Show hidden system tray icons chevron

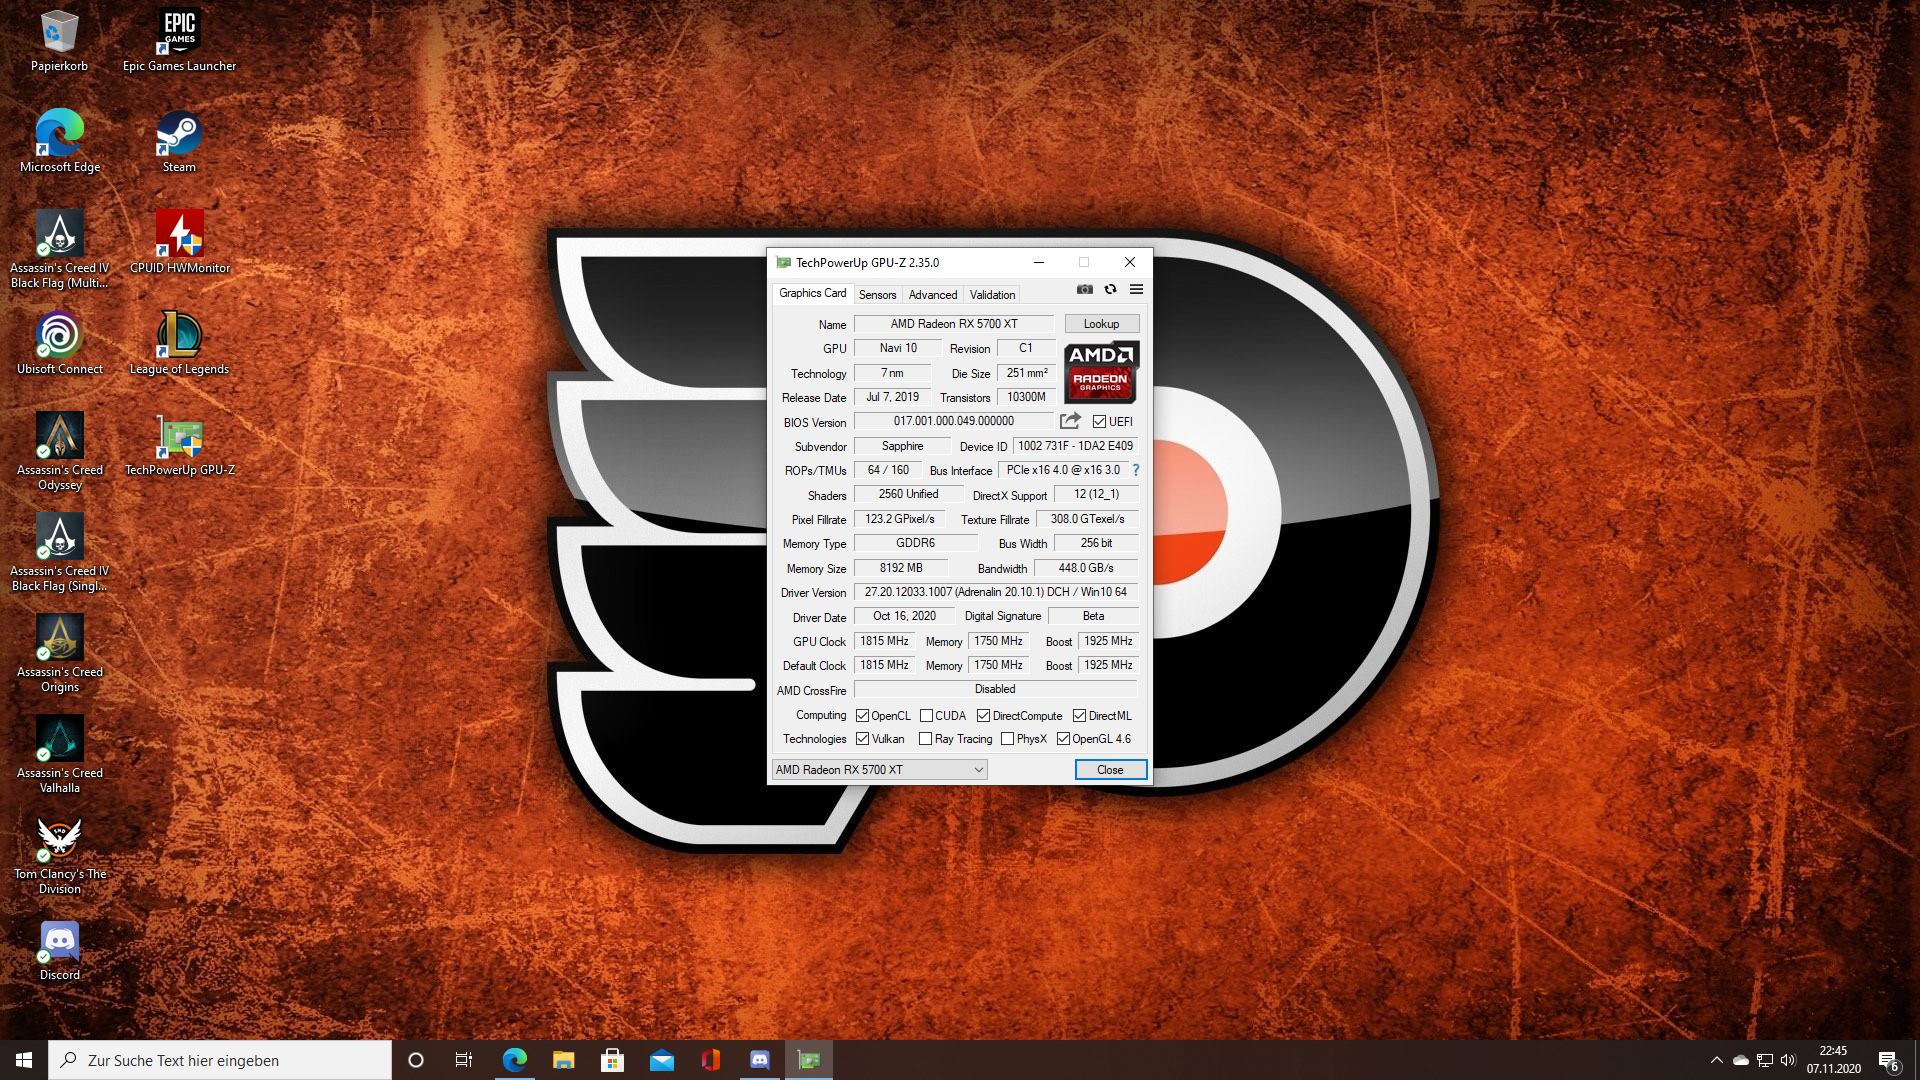point(1716,1060)
